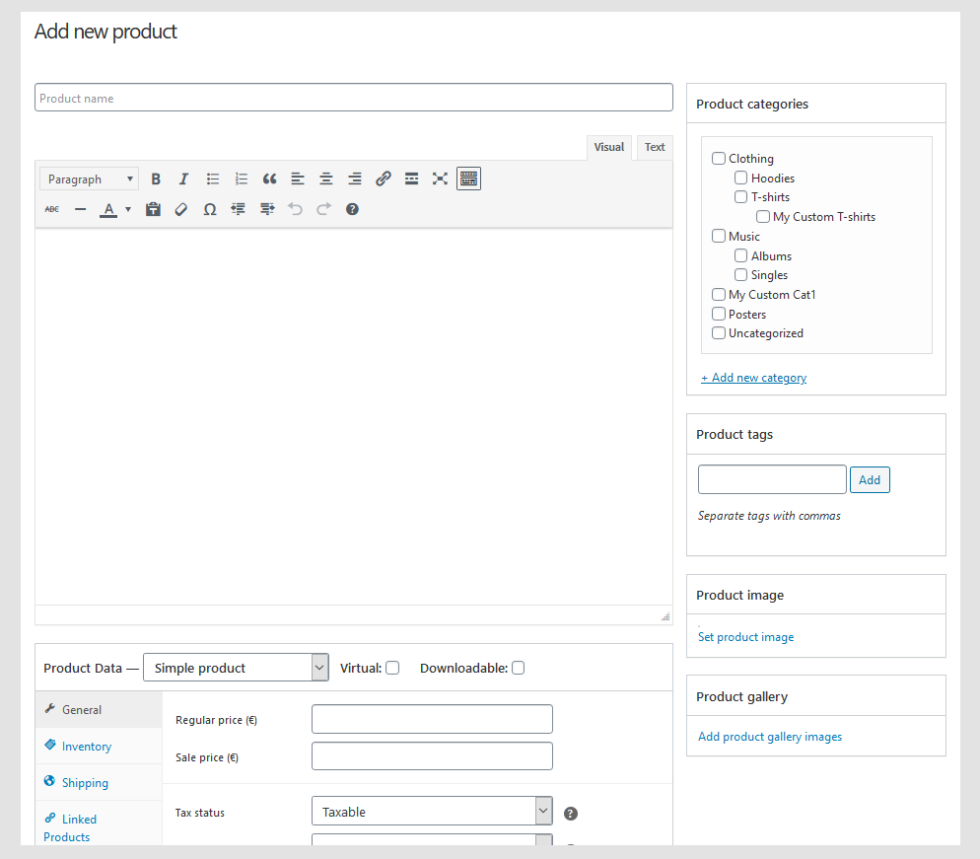
Task: Open the Paragraph format dropdown
Action: click(x=89, y=179)
